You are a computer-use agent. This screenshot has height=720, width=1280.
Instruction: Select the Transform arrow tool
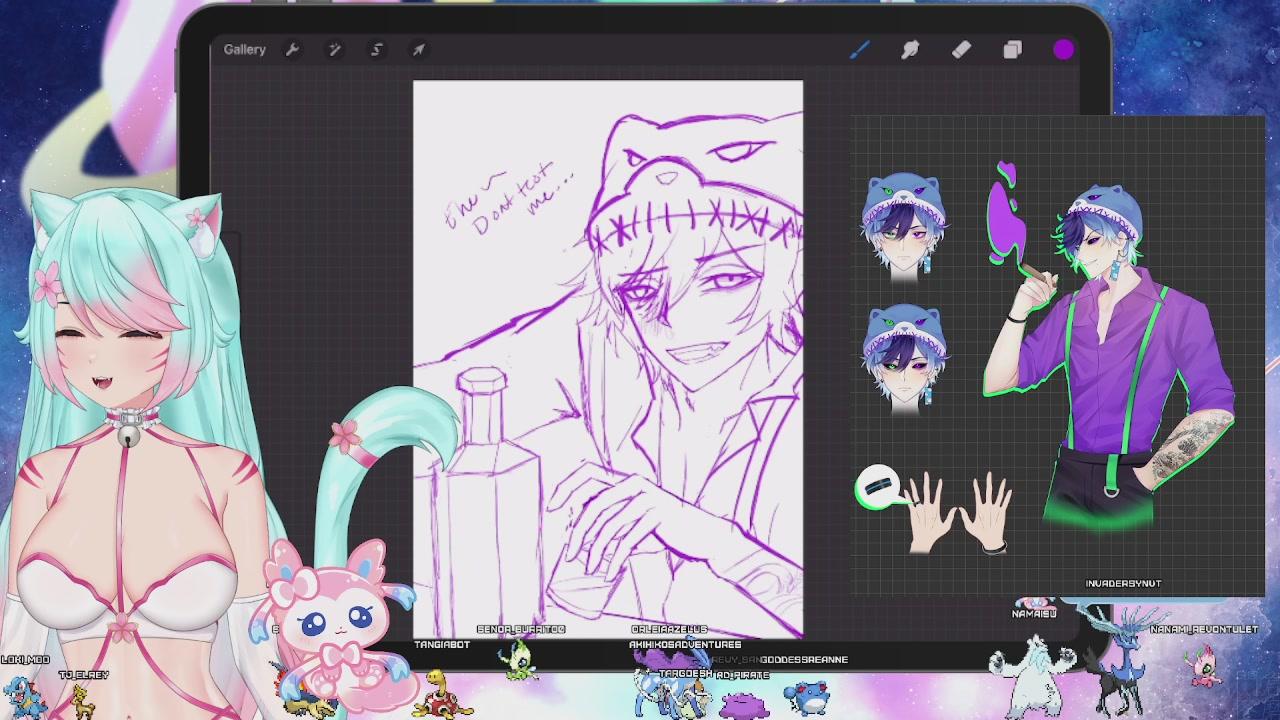point(418,49)
